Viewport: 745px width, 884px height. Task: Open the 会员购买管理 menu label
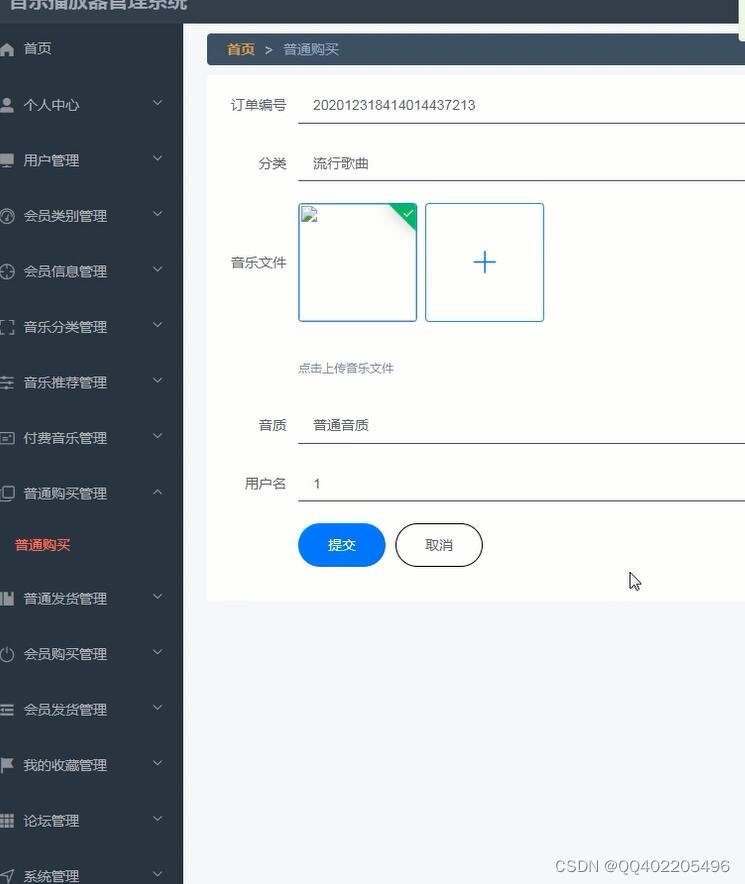pos(65,655)
